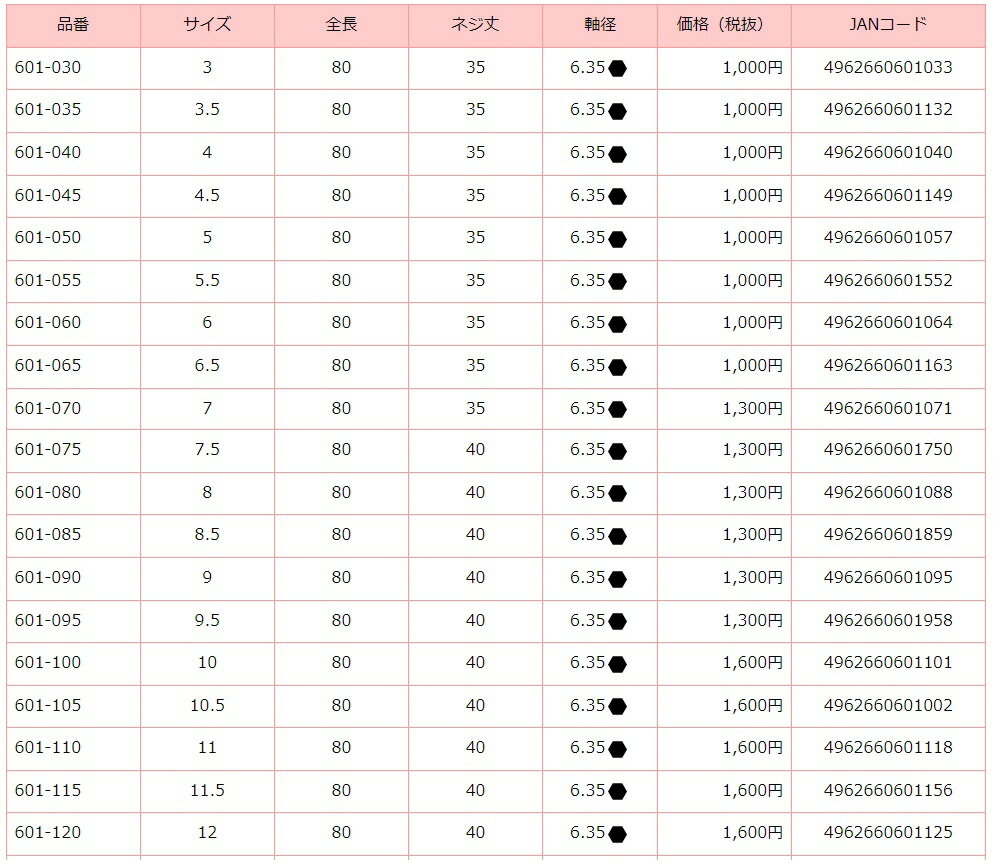Click the 1,300円 price in row 601-070

point(753,408)
